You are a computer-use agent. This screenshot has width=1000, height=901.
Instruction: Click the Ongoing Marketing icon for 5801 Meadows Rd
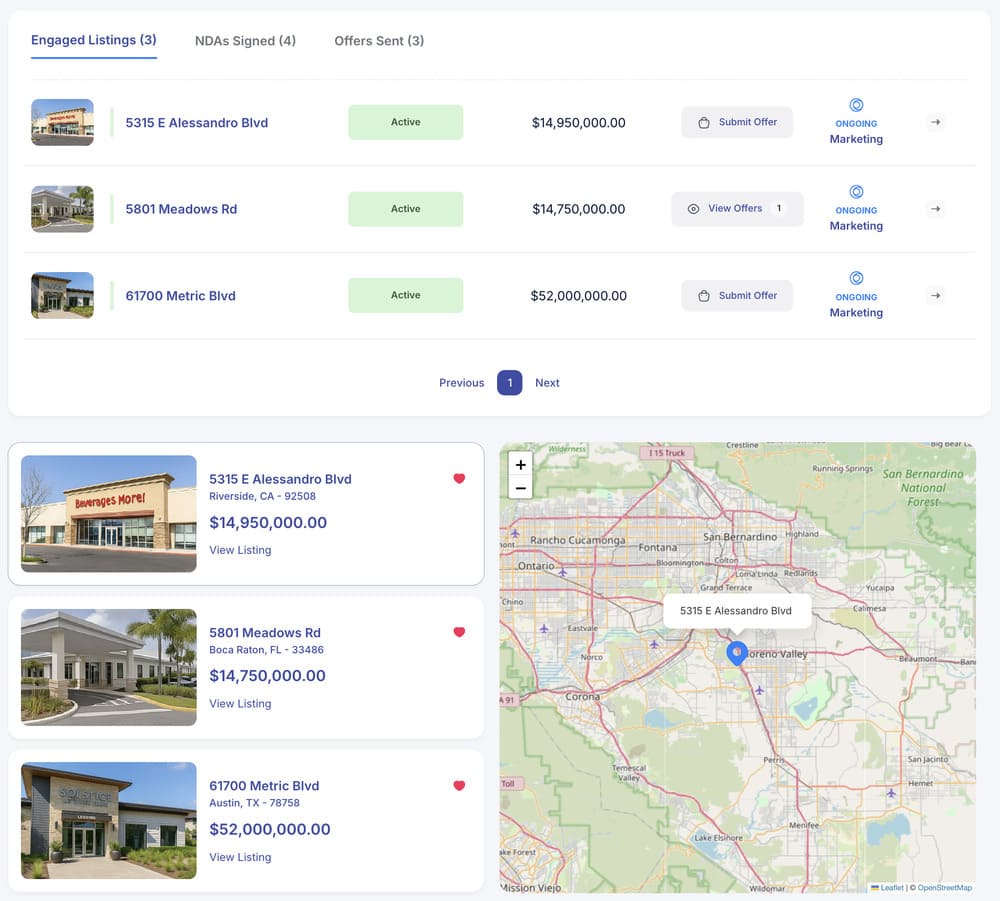856,190
